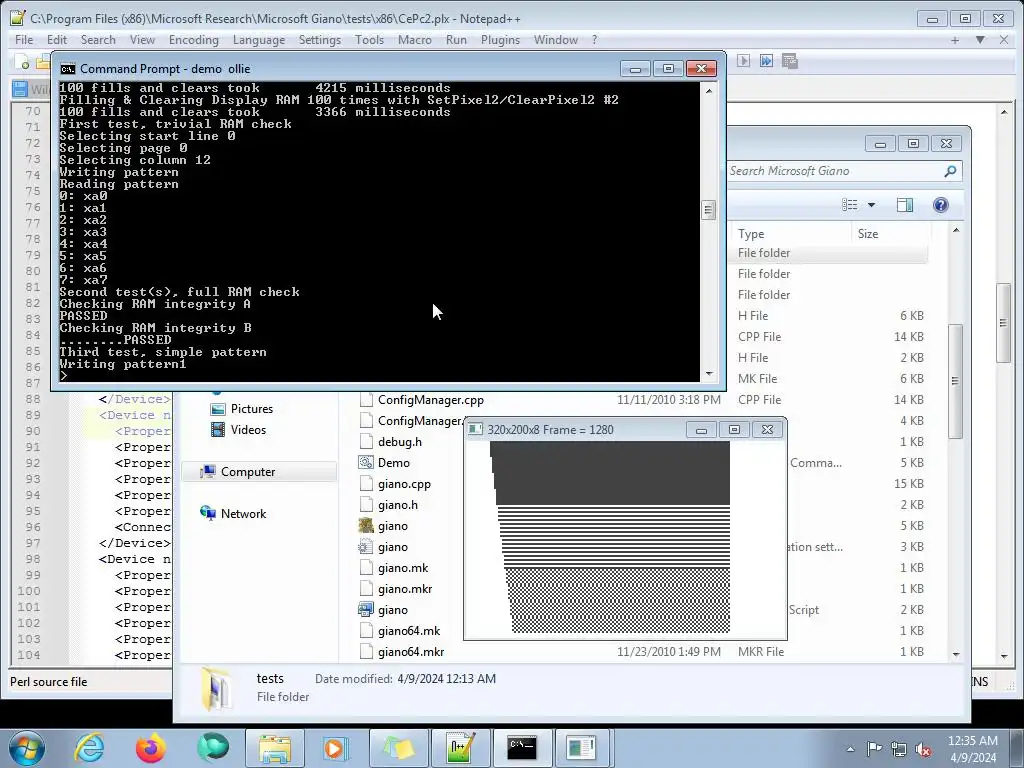This screenshot has height=768, width=1024.
Task: Click the run macro multiple times icon
Action: tap(766, 61)
